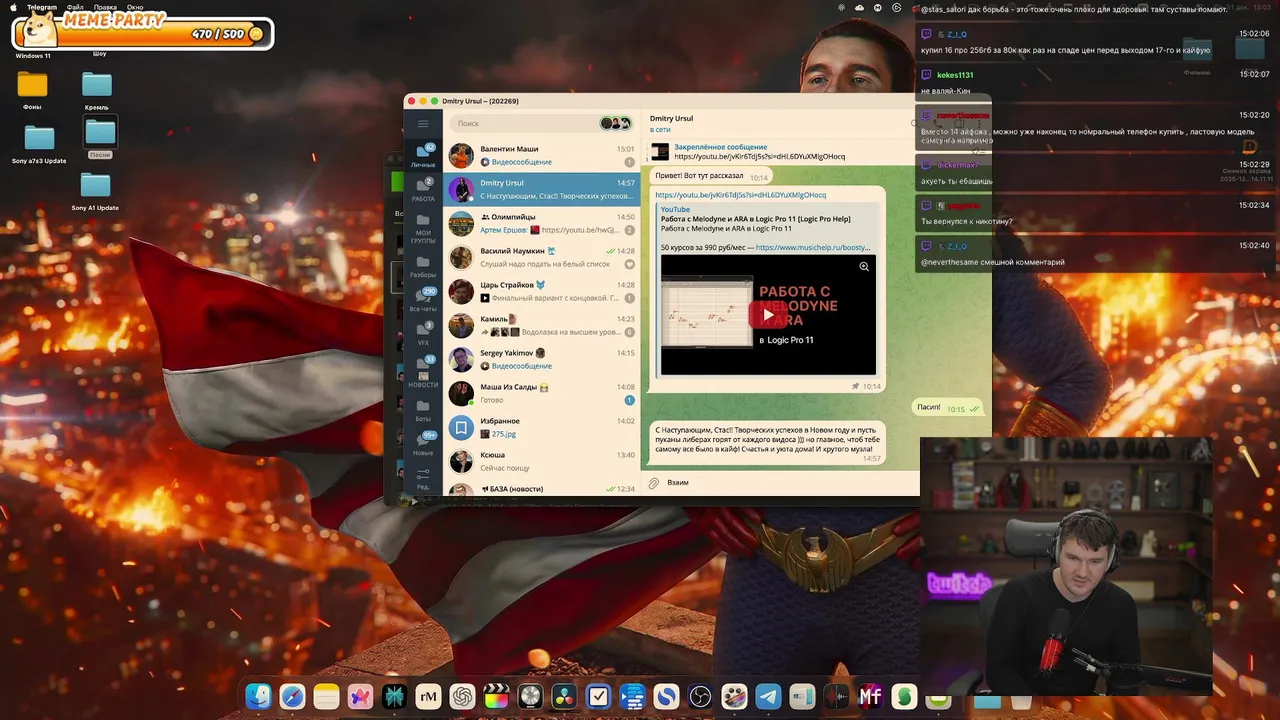Open chat with Камиль

(x=542, y=325)
